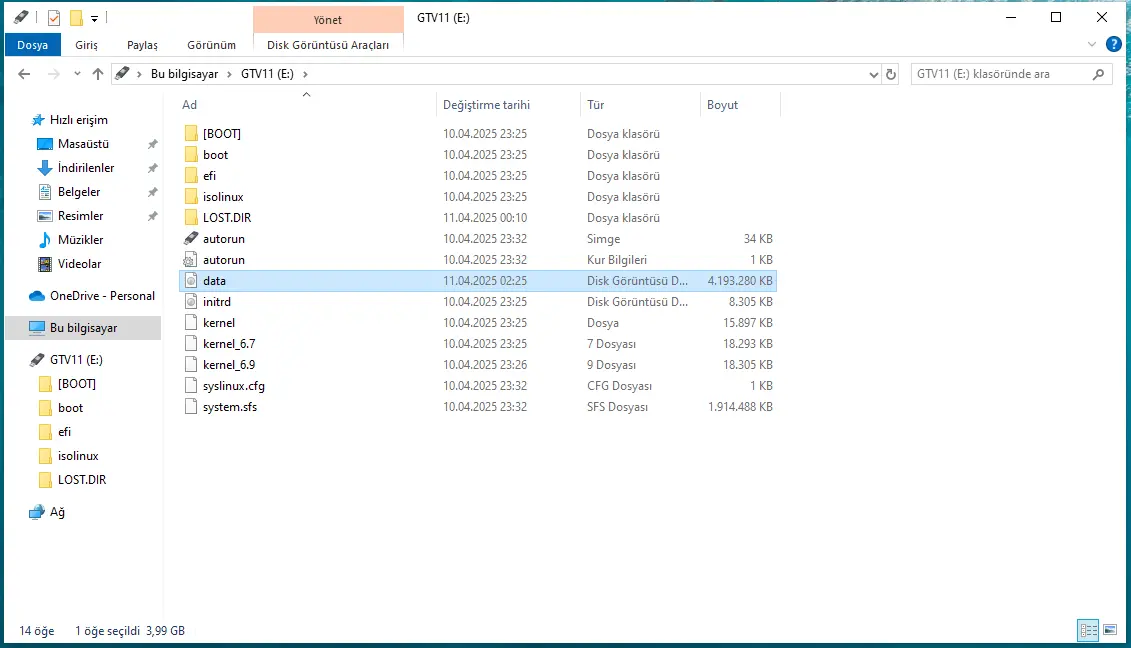
Task: Open the recent locations dropdown
Action: point(77,74)
